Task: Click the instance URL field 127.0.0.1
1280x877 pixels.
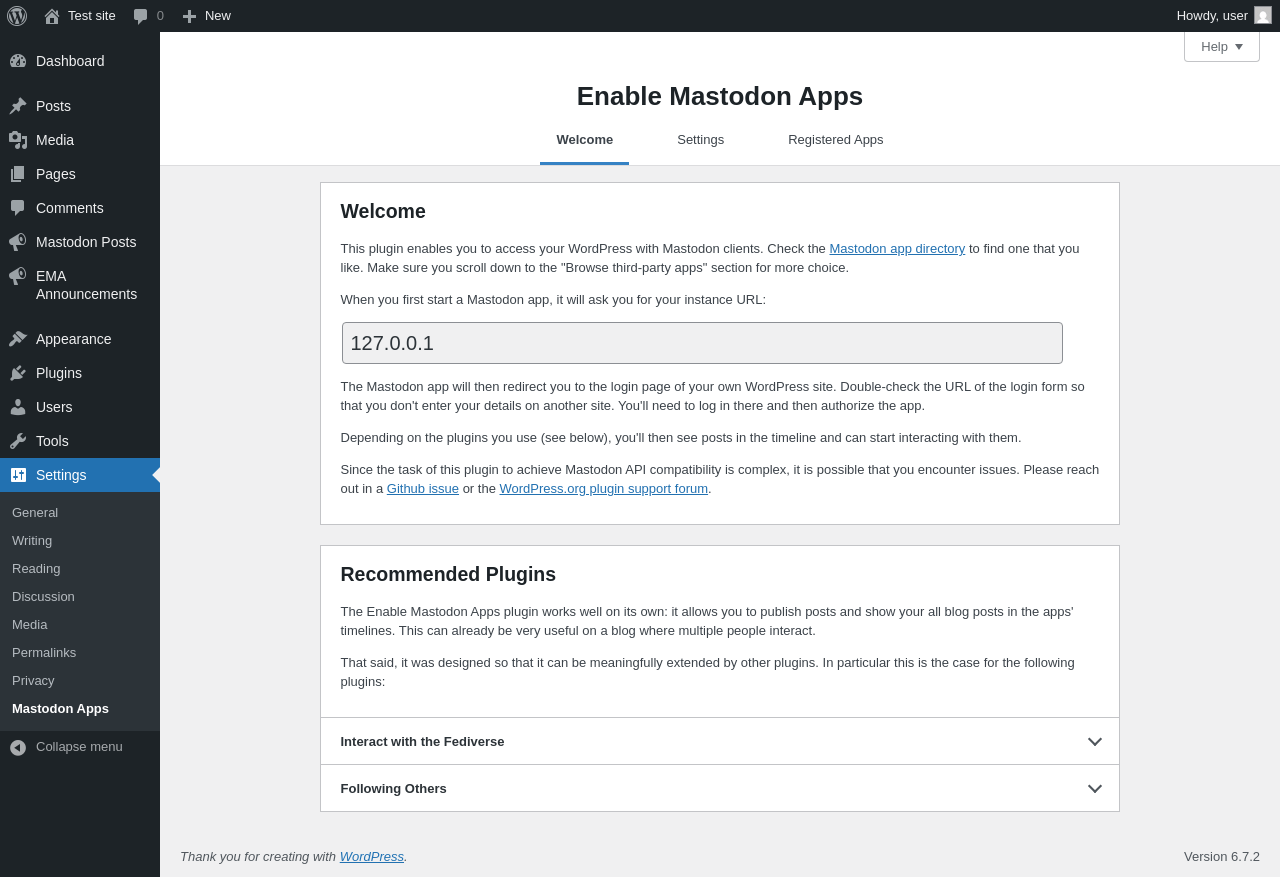Action: coord(702,343)
